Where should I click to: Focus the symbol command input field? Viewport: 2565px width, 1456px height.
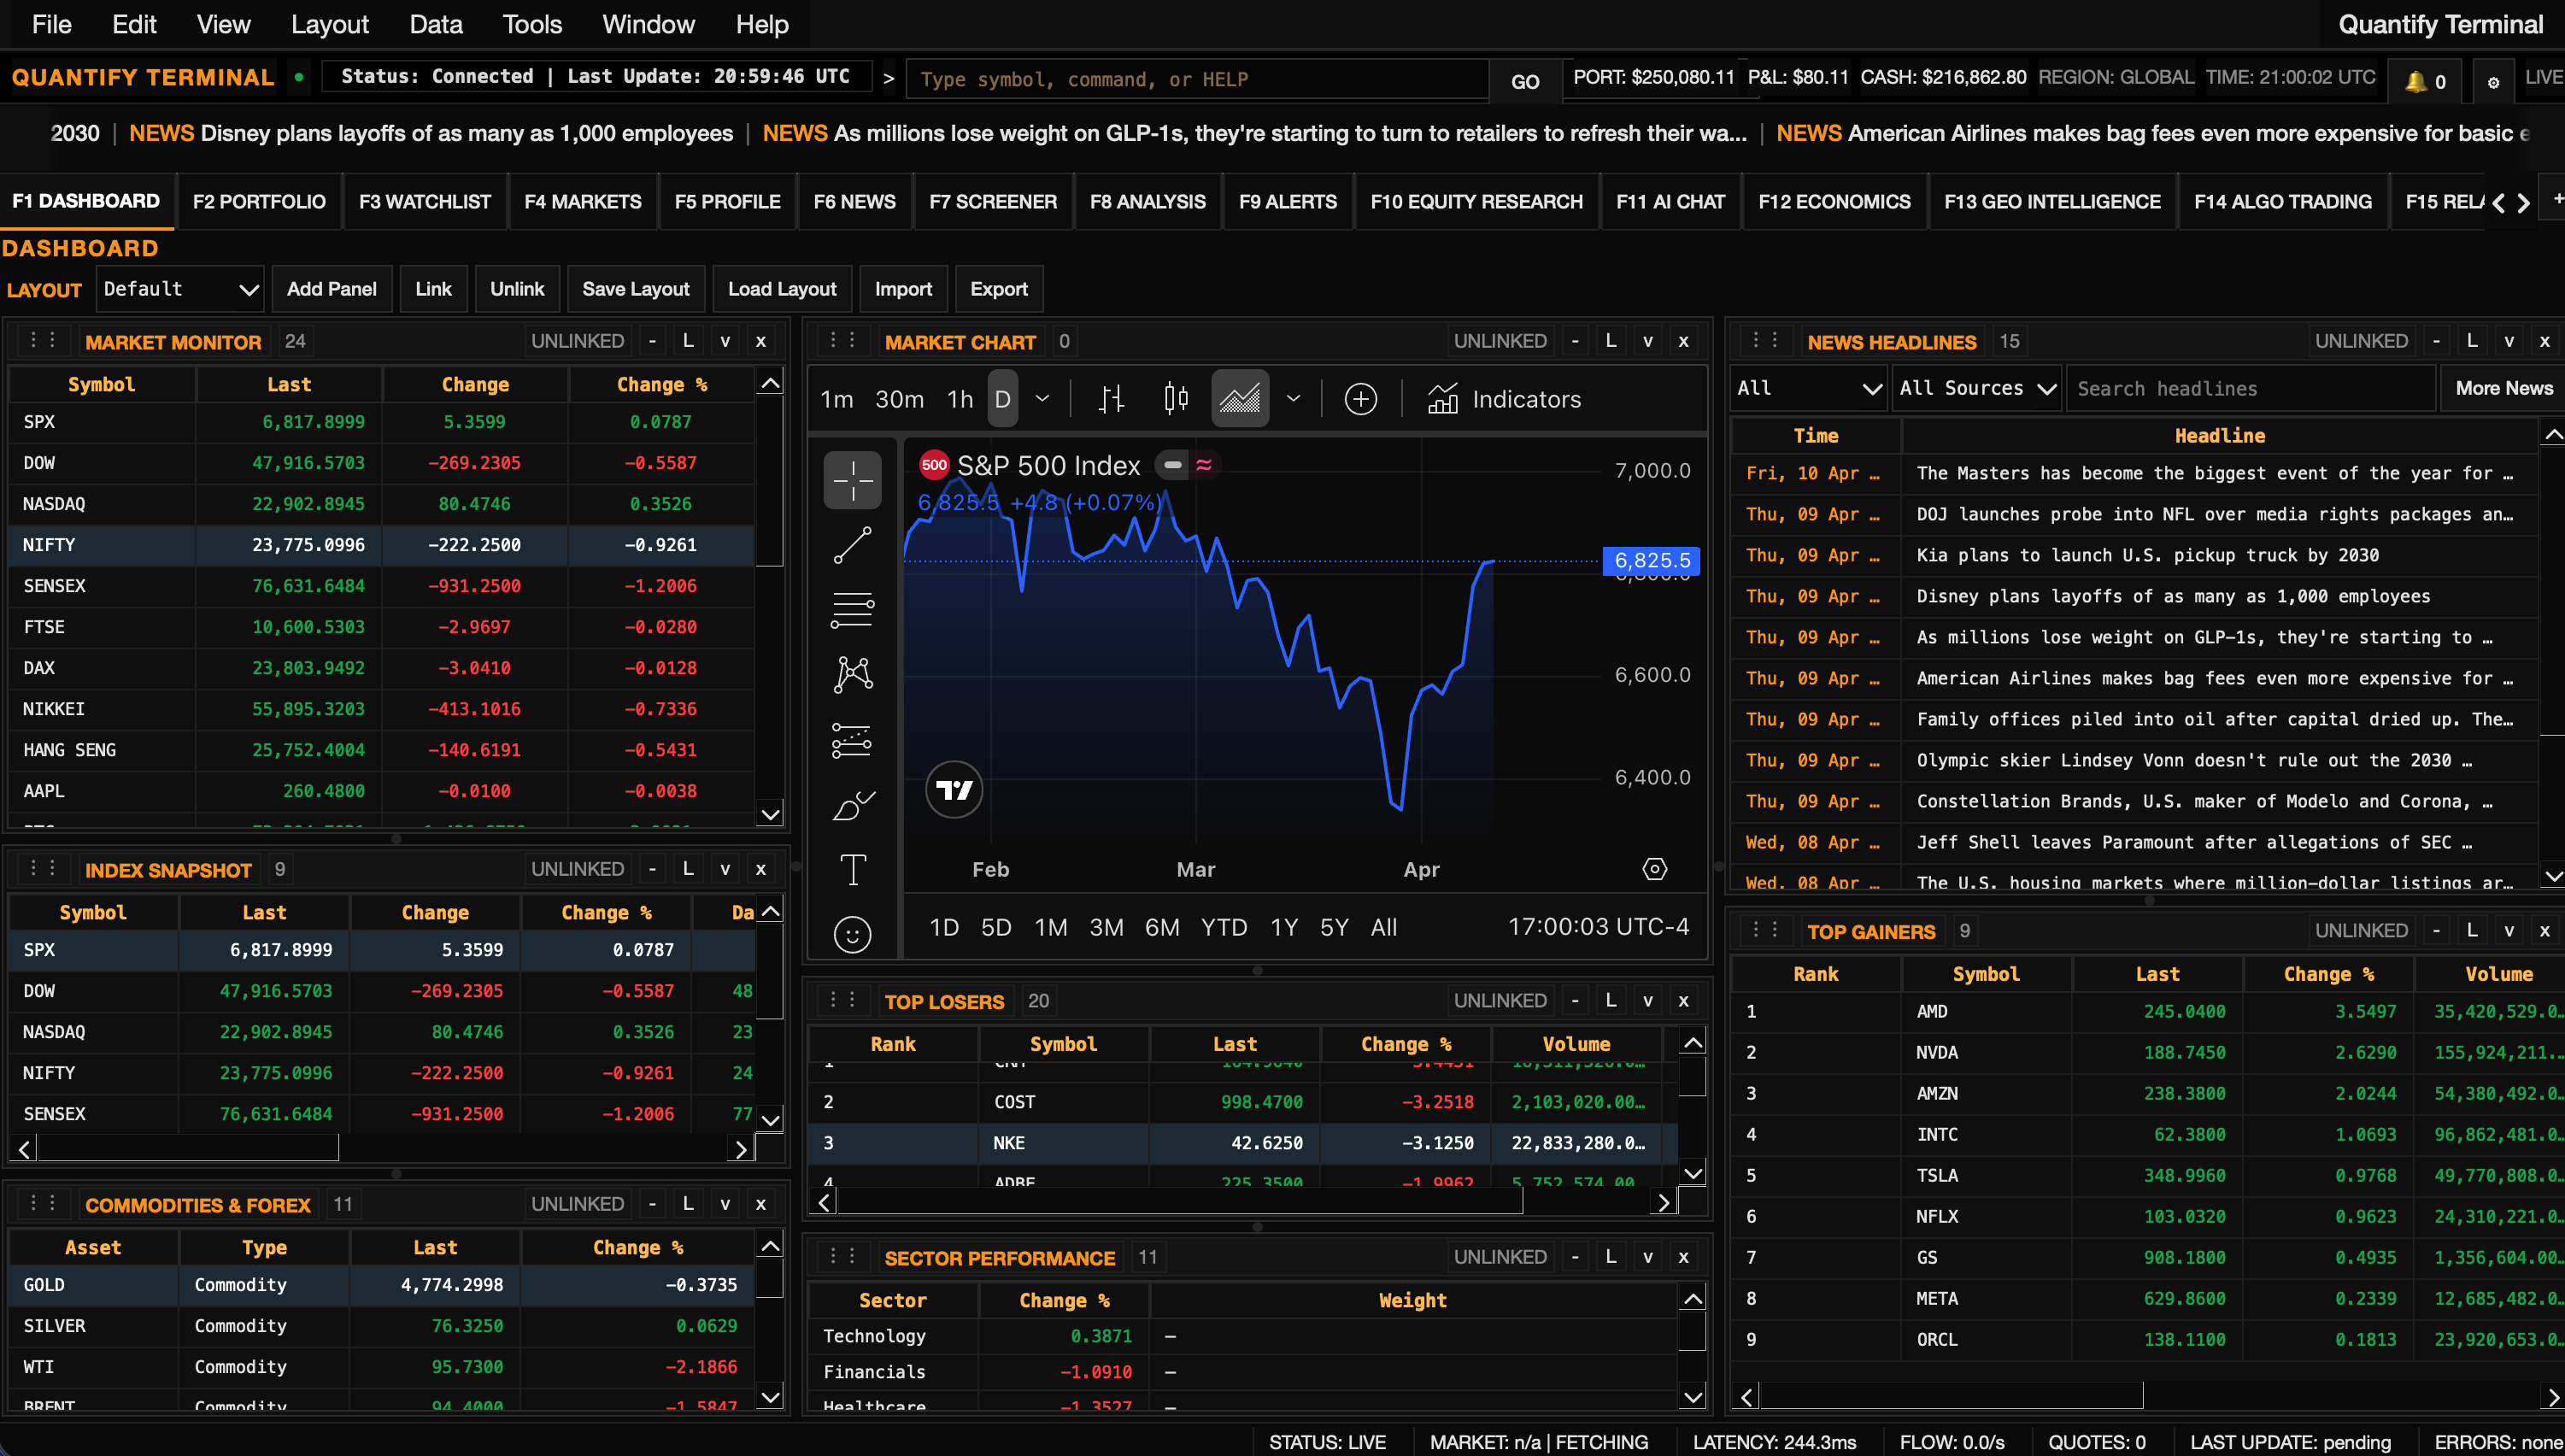pyautogui.click(x=1197, y=79)
